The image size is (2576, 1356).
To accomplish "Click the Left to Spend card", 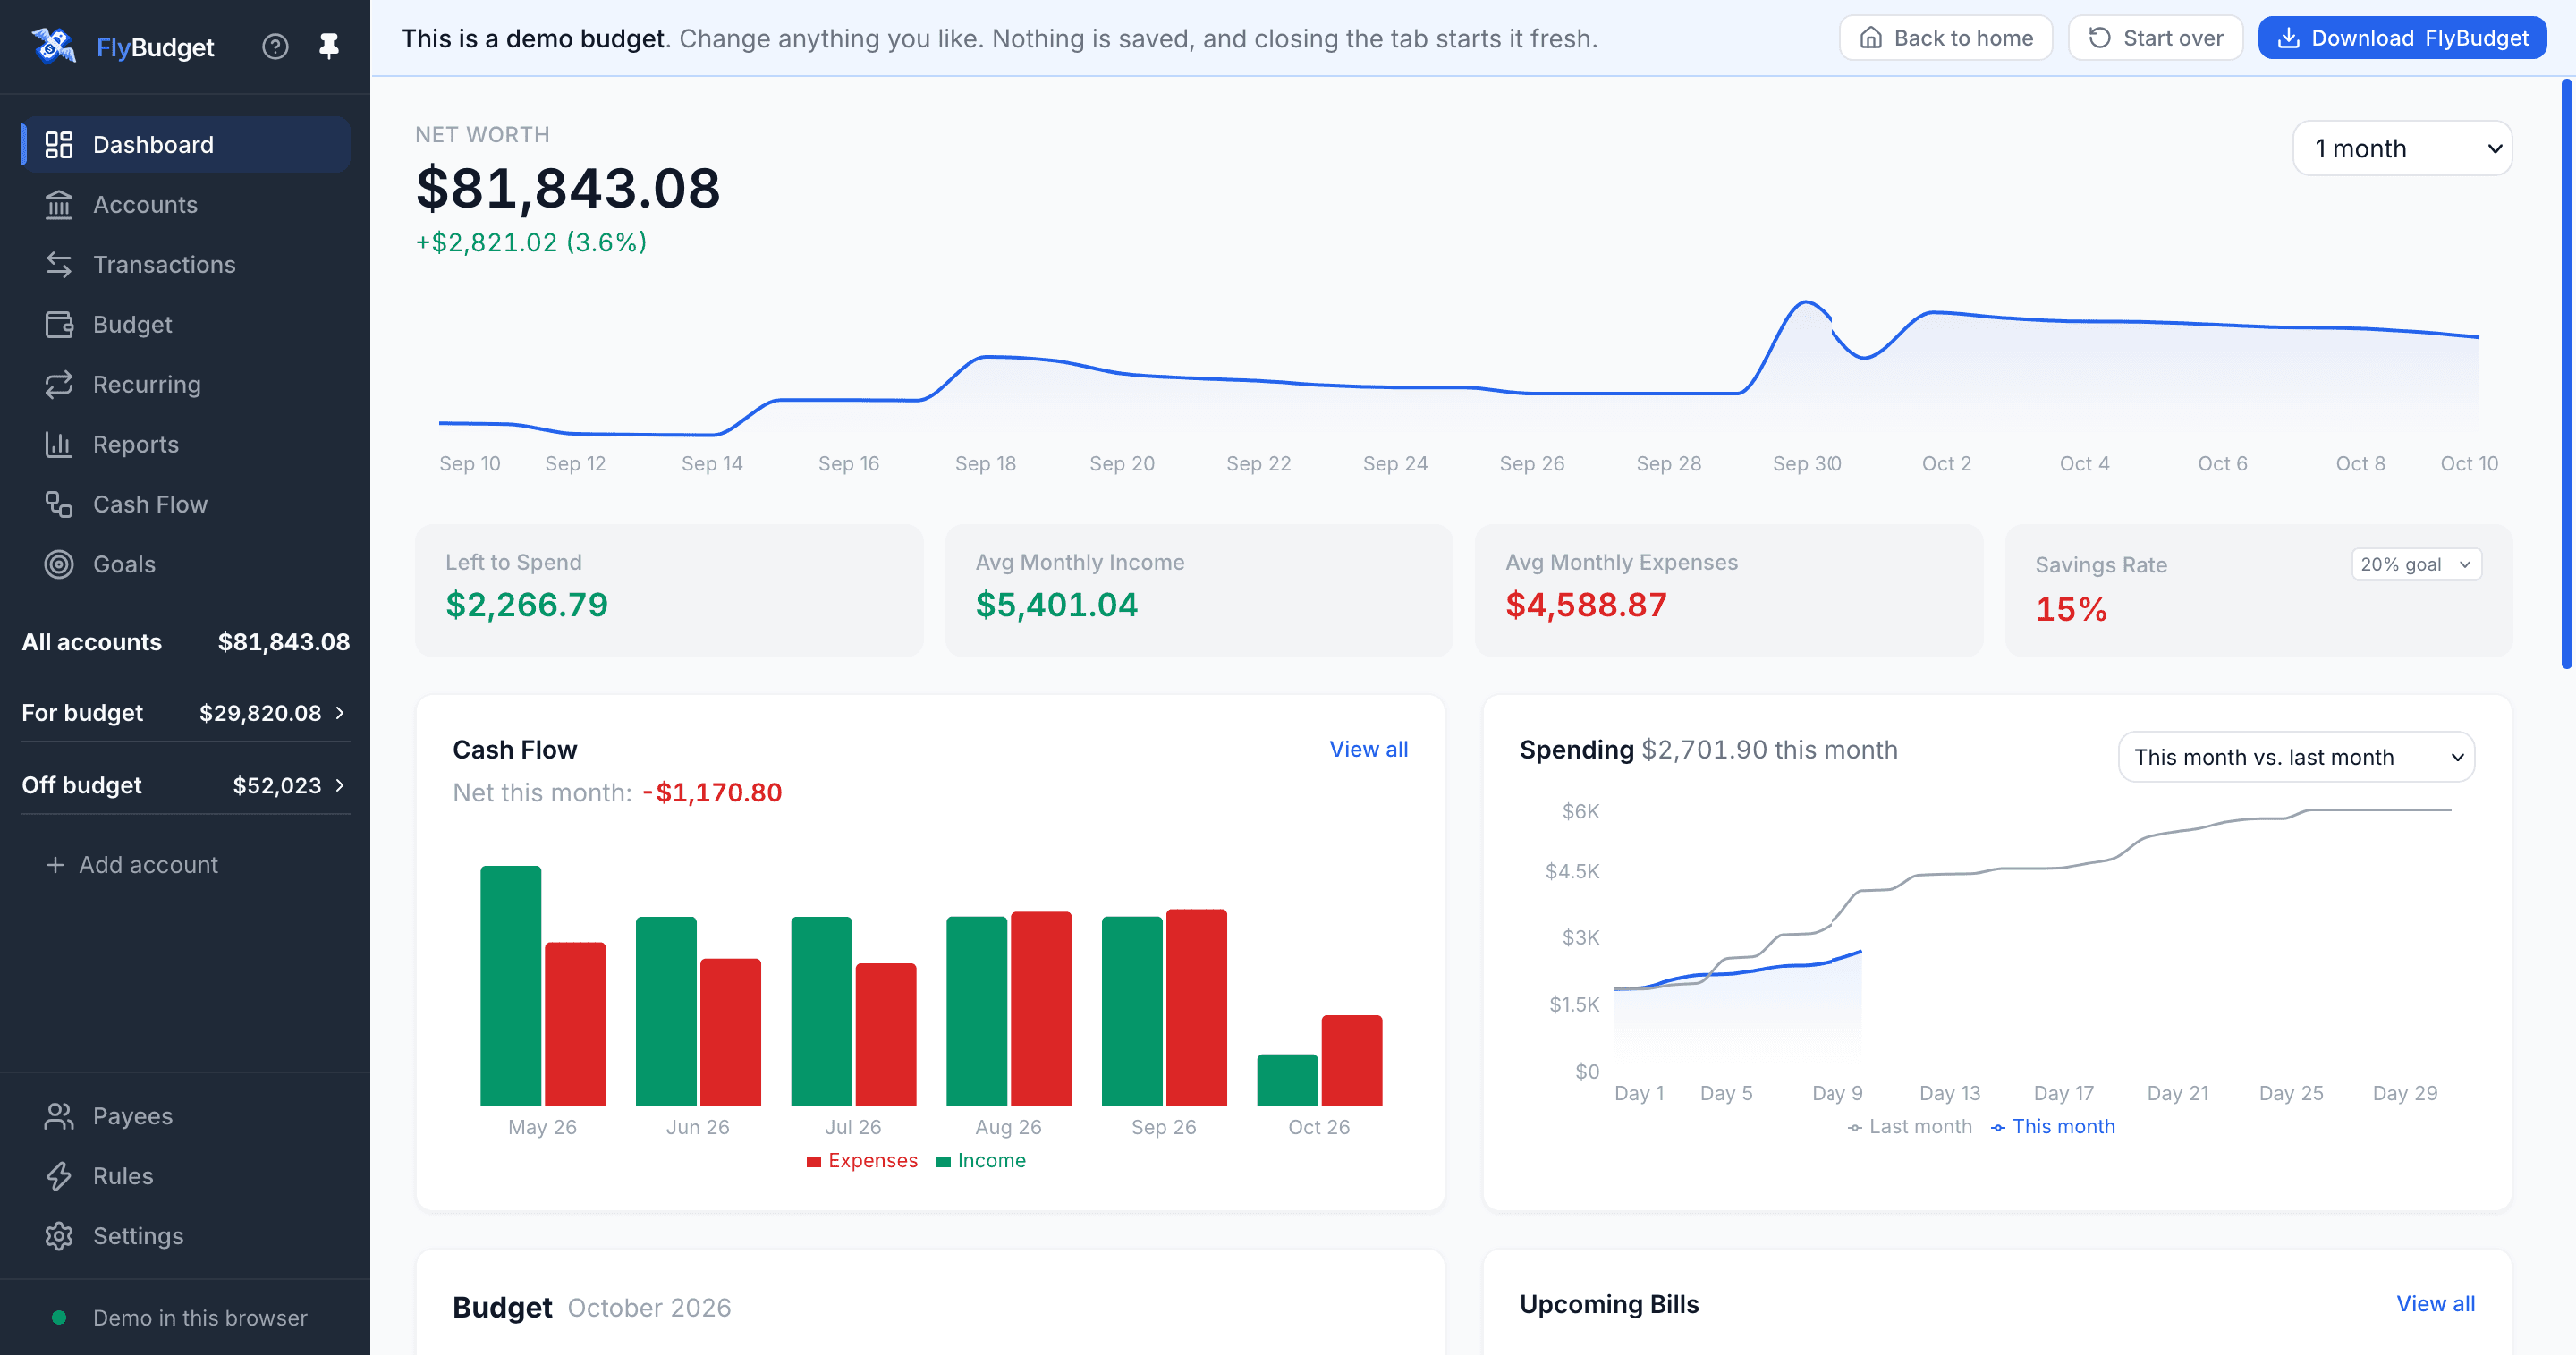I will [669, 590].
